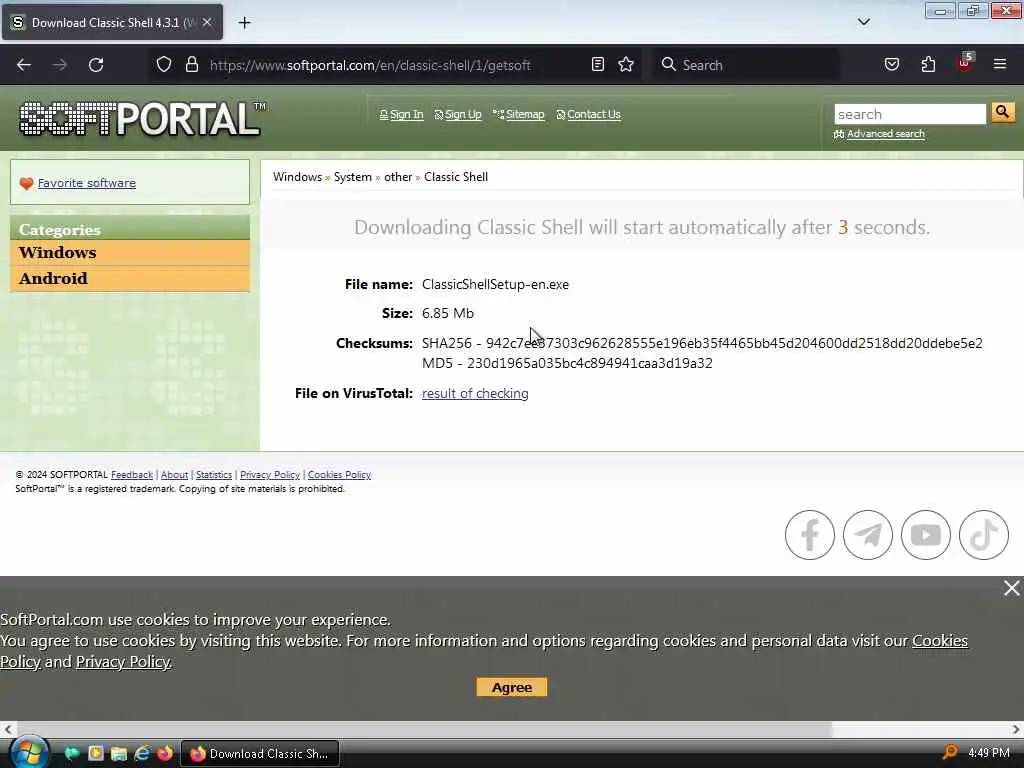1024x768 pixels.
Task: Click the file name ClassicShellSetup-en.exe
Action: (x=496, y=285)
